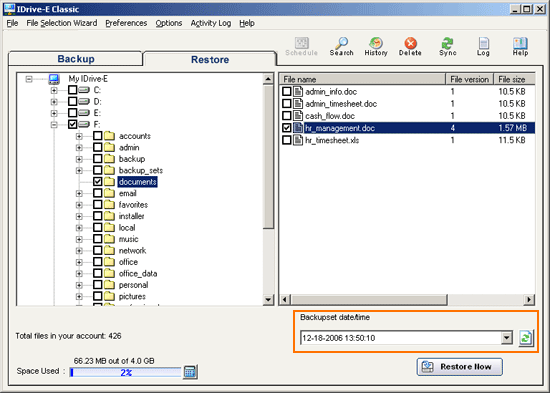
Task: Check the hr_timesheet.xls checkbox
Action: pyautogui.click(x=287, y=140)
